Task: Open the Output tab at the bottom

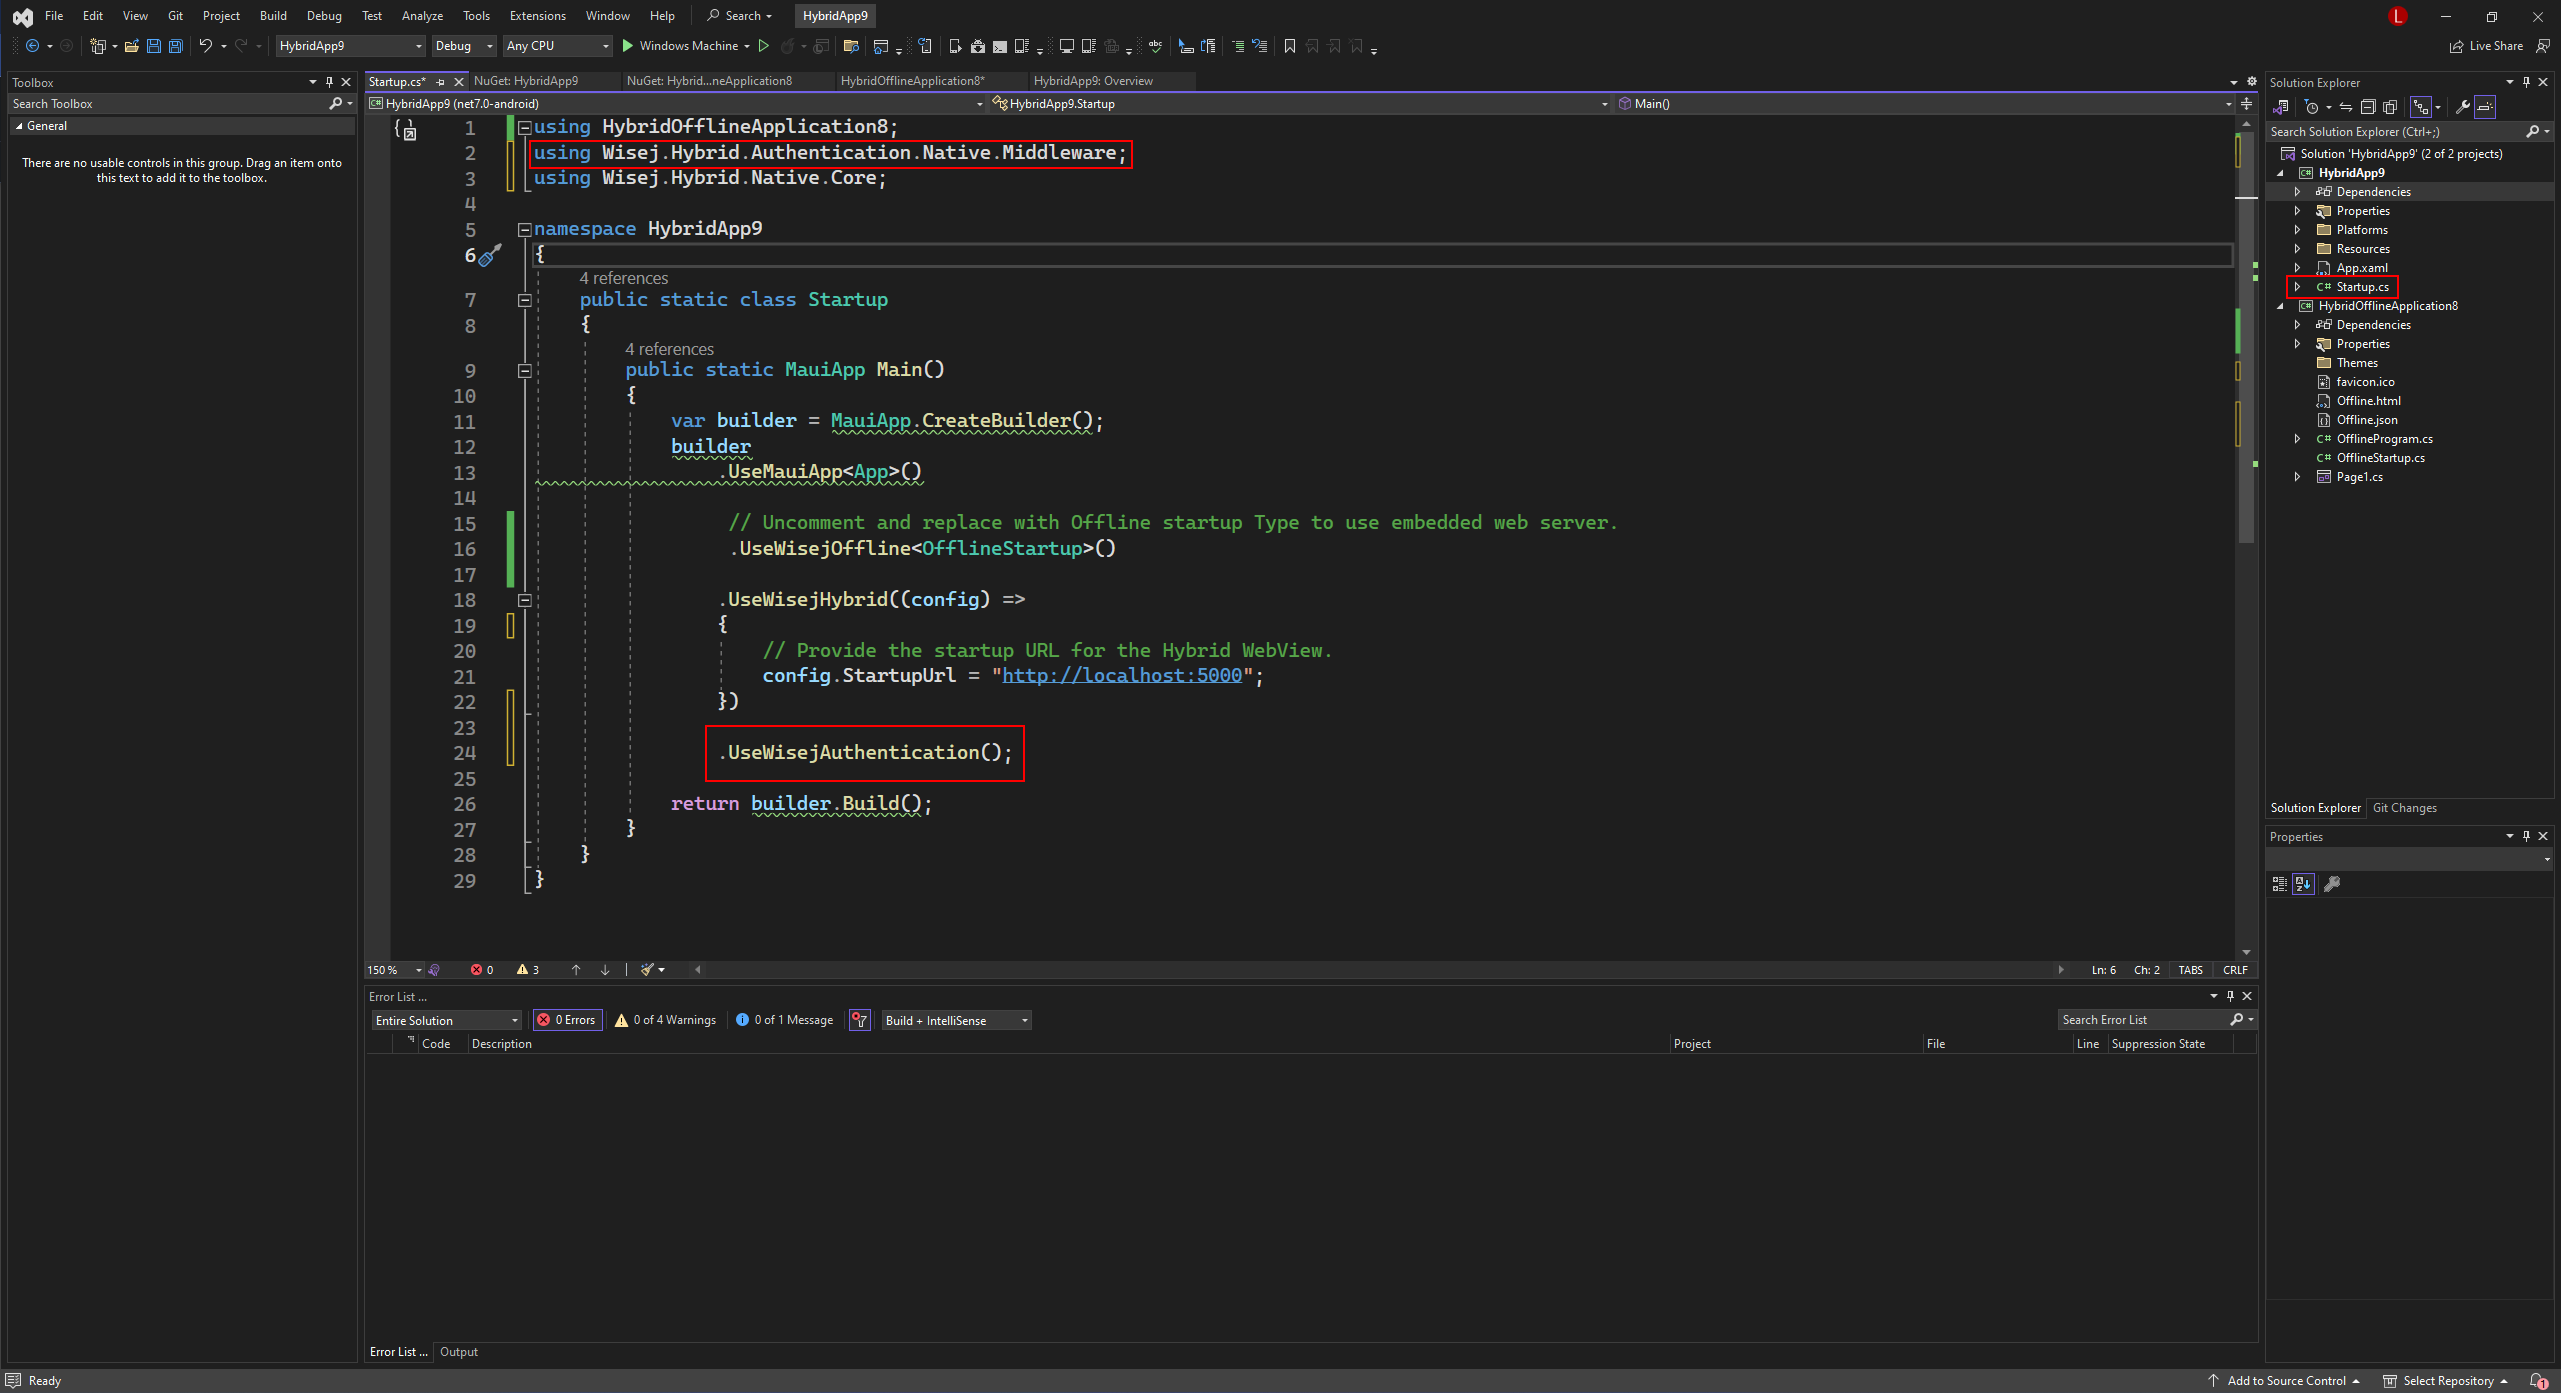Action: (x=459, y=1352)
